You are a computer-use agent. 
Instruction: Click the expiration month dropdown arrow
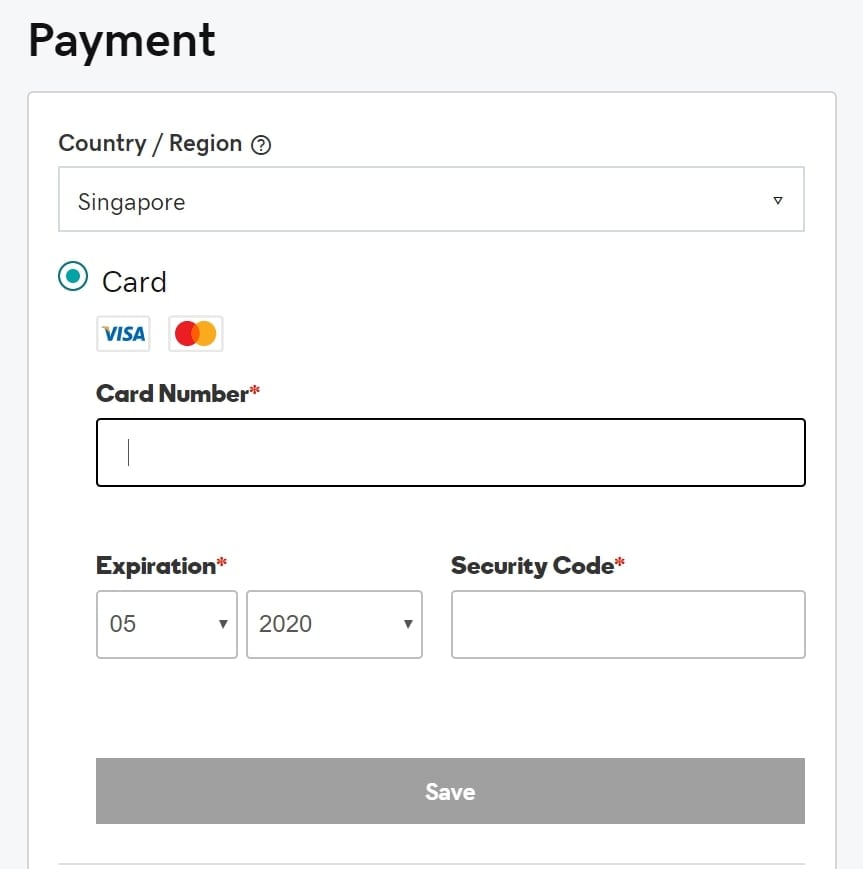223,624
